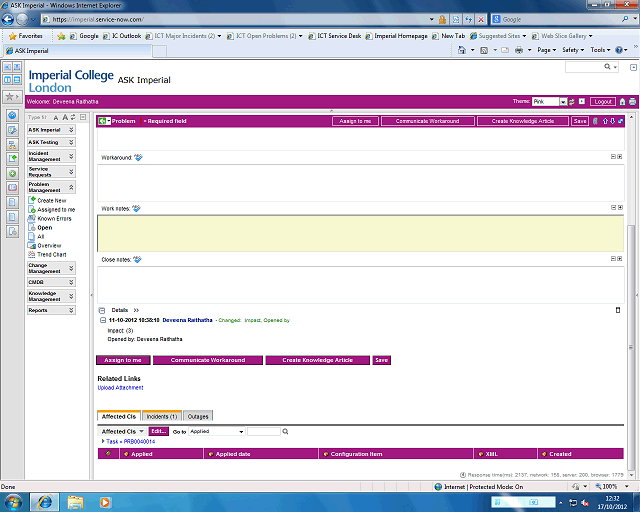The width and height of the screenshot is (640, 512).
Task: Click the home icon beside the Logout button
Action: (x=622, y=102)
